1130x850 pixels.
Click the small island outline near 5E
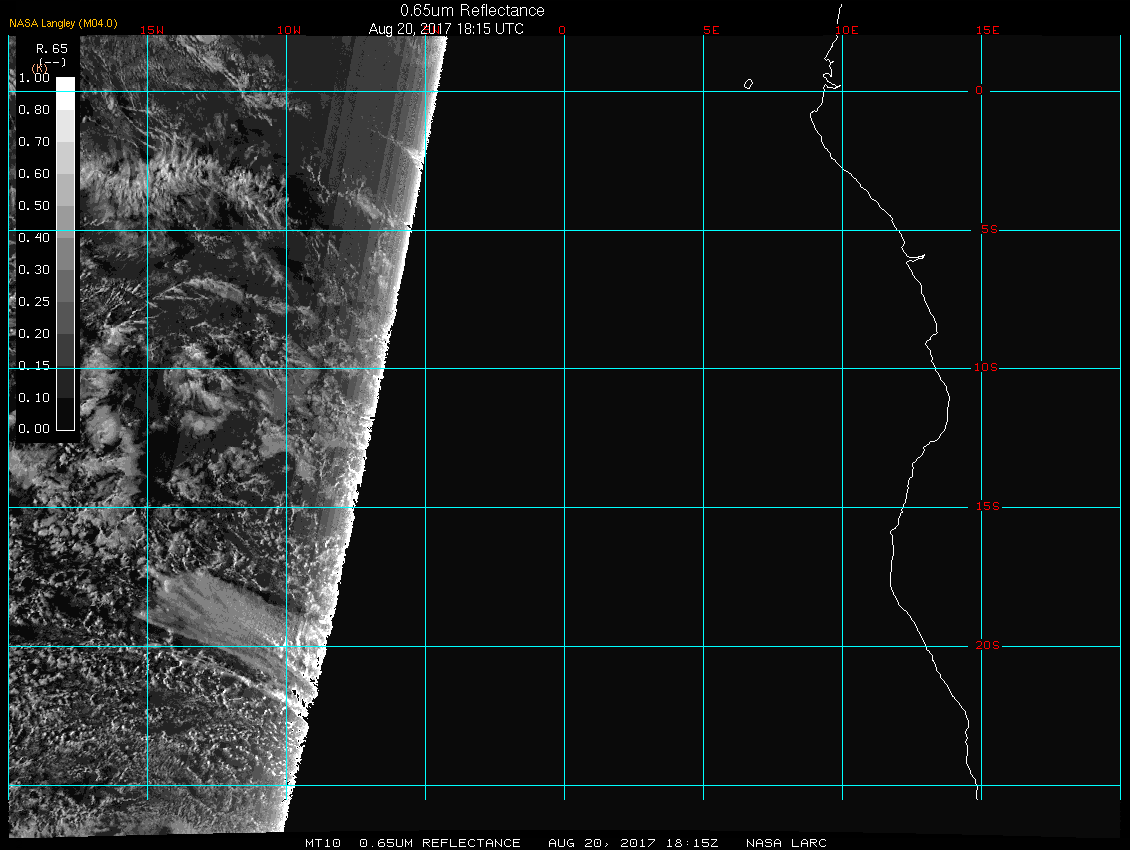[748, 84]
